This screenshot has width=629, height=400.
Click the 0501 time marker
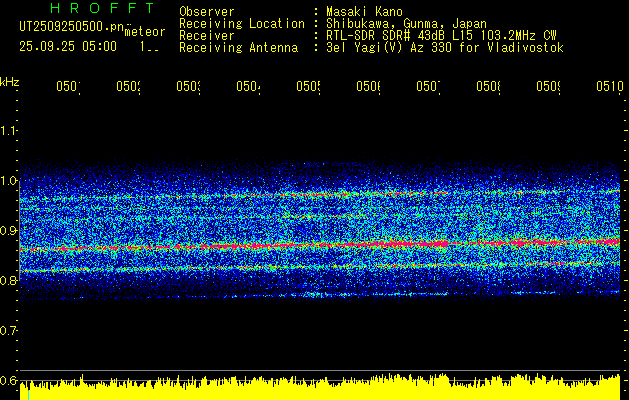point(68,86)
